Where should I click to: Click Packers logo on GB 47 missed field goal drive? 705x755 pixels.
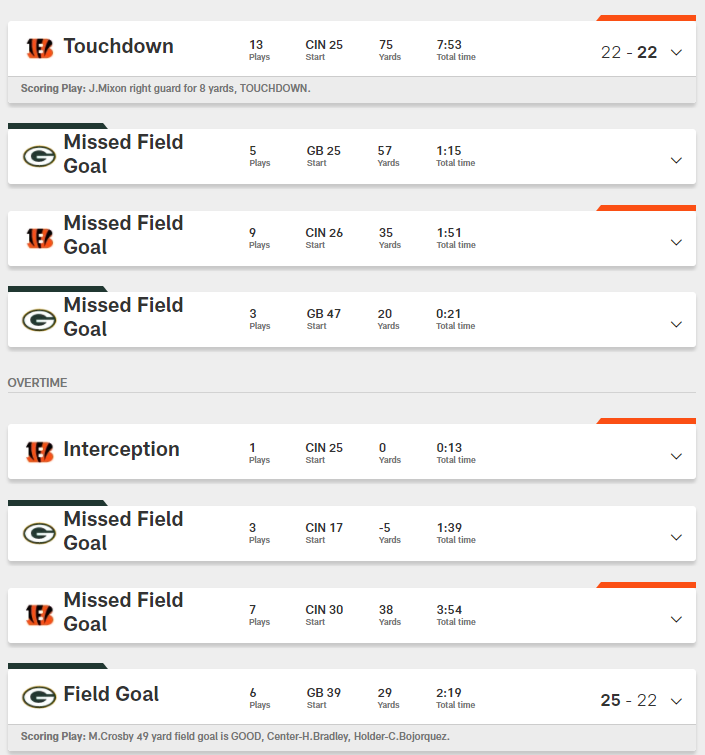[40, 319]
